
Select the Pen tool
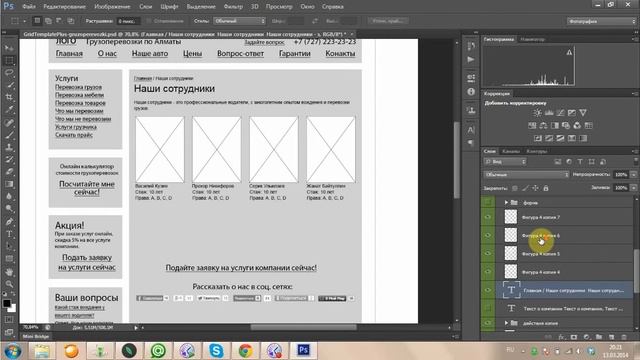(9, 222)
